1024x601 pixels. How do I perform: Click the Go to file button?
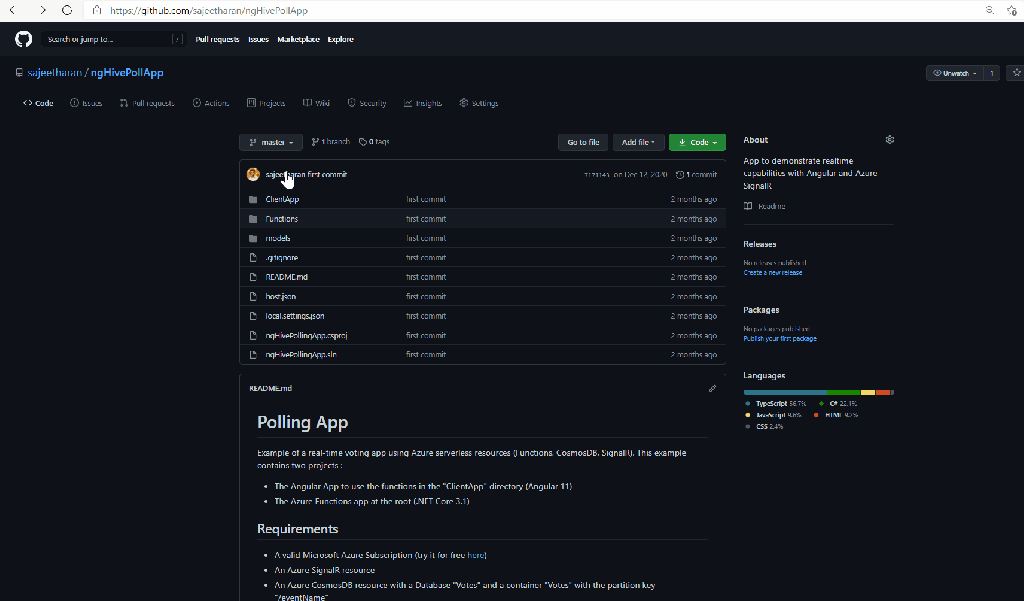click(583, 142)
